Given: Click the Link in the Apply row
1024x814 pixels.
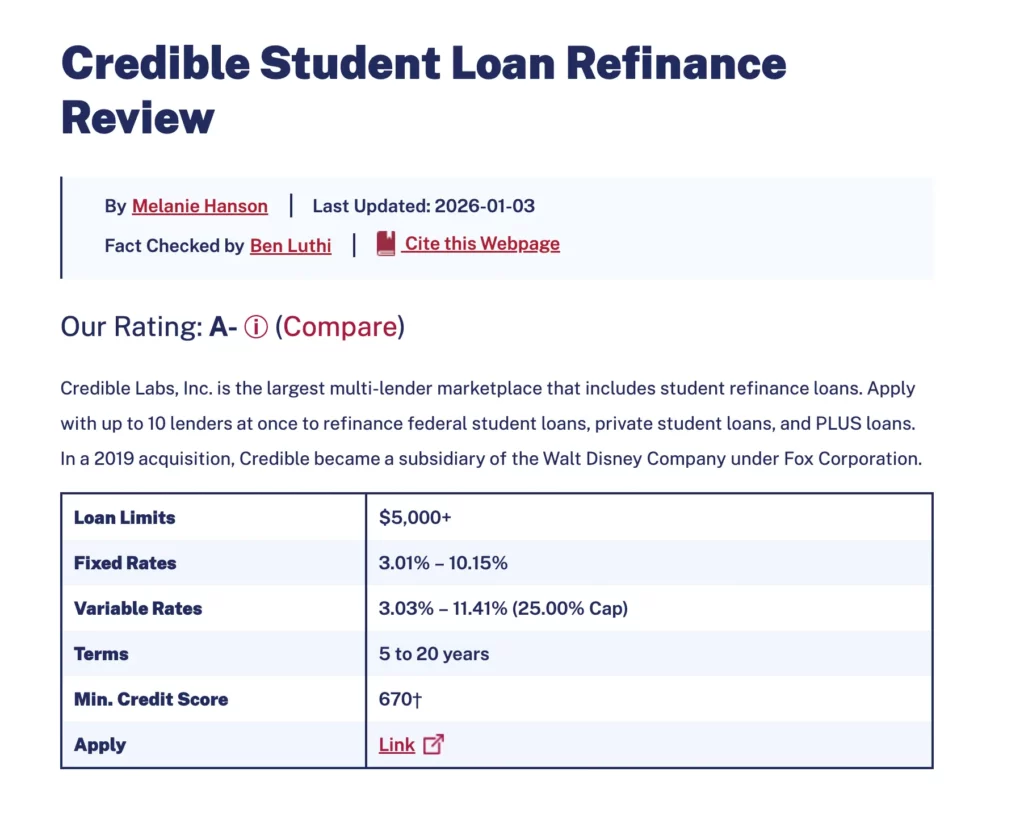Looking at the screenshot, I should click(396, 744).
